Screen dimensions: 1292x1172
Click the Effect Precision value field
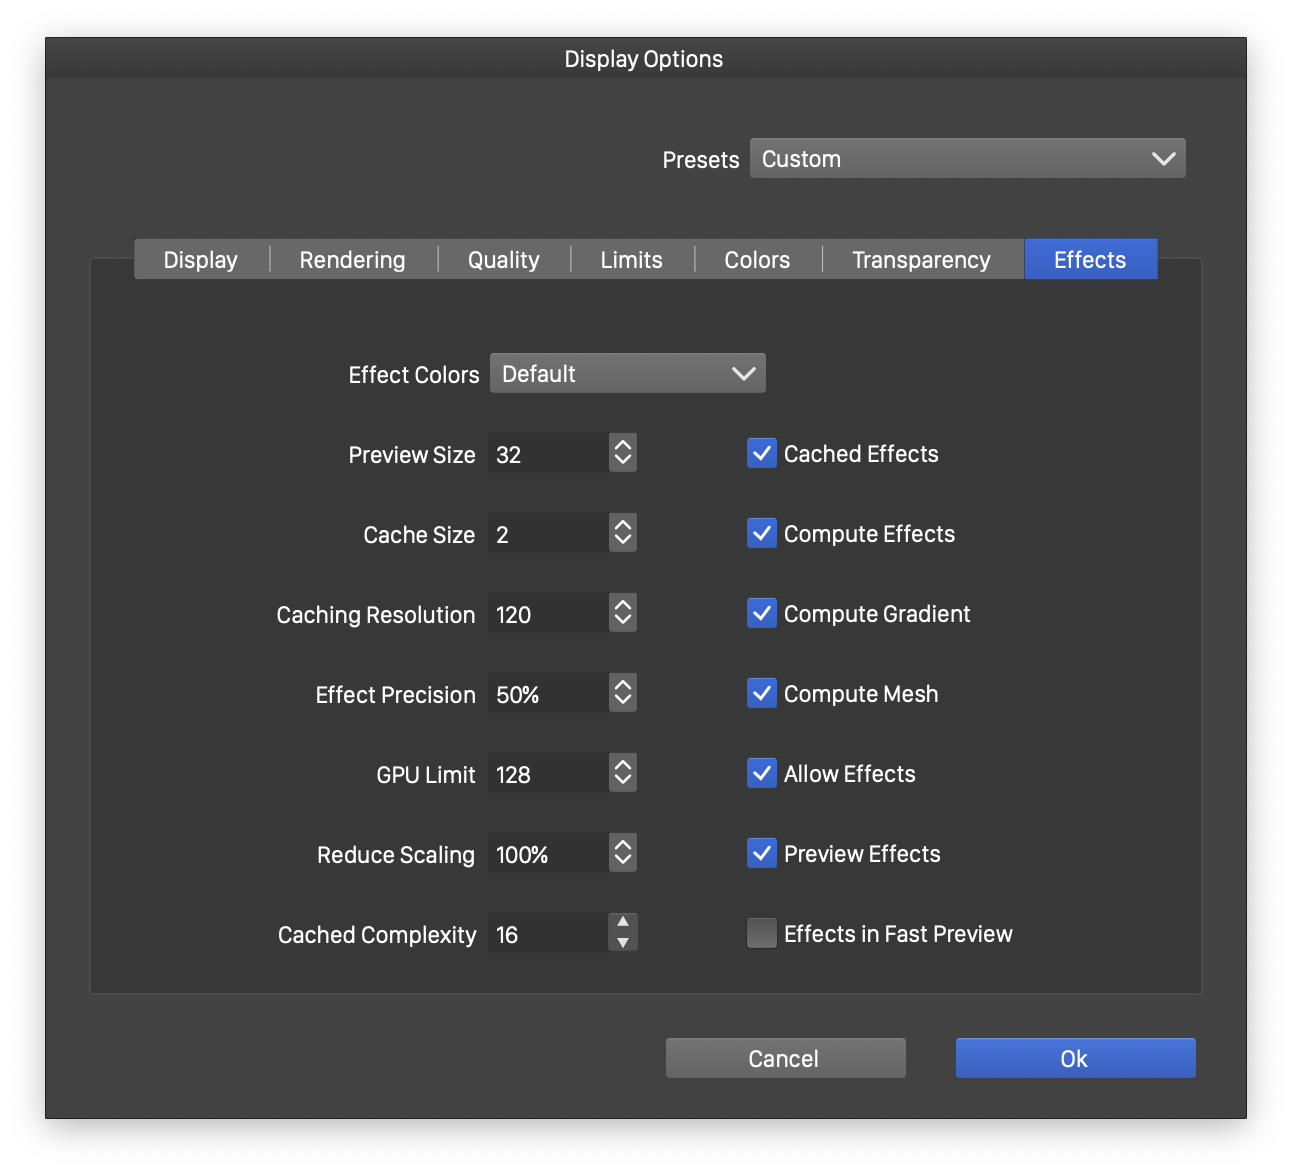tap(548, 694)
